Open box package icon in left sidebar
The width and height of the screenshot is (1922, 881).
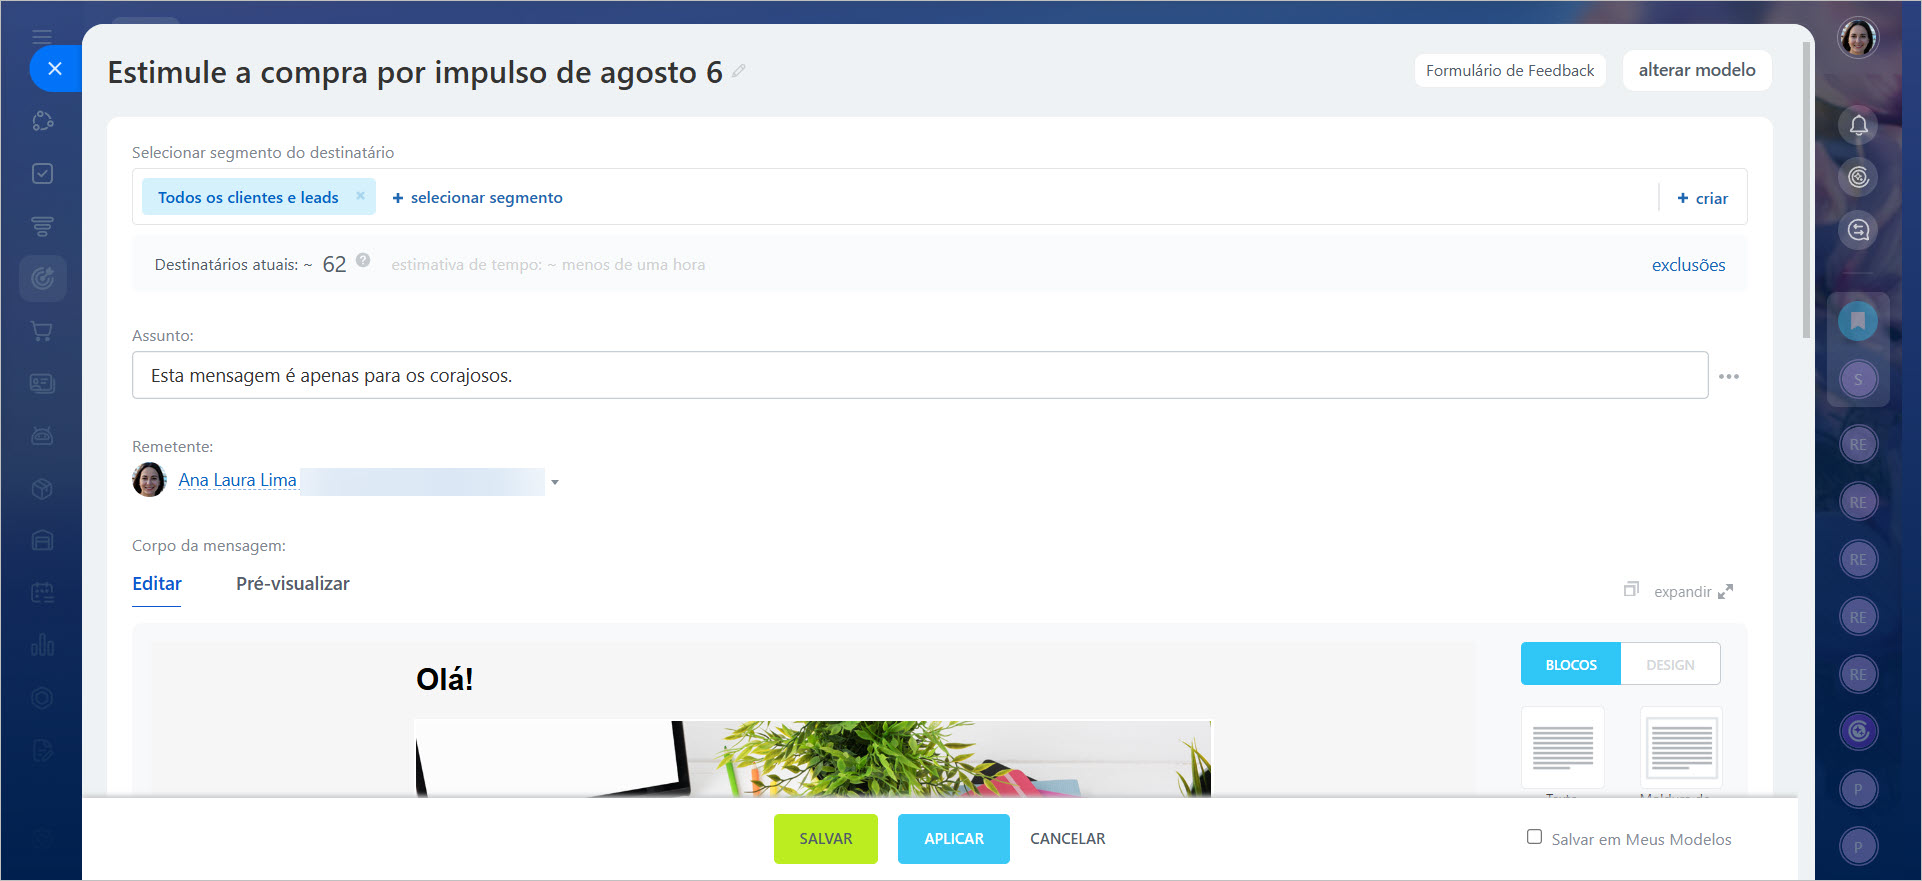point(42,488)
